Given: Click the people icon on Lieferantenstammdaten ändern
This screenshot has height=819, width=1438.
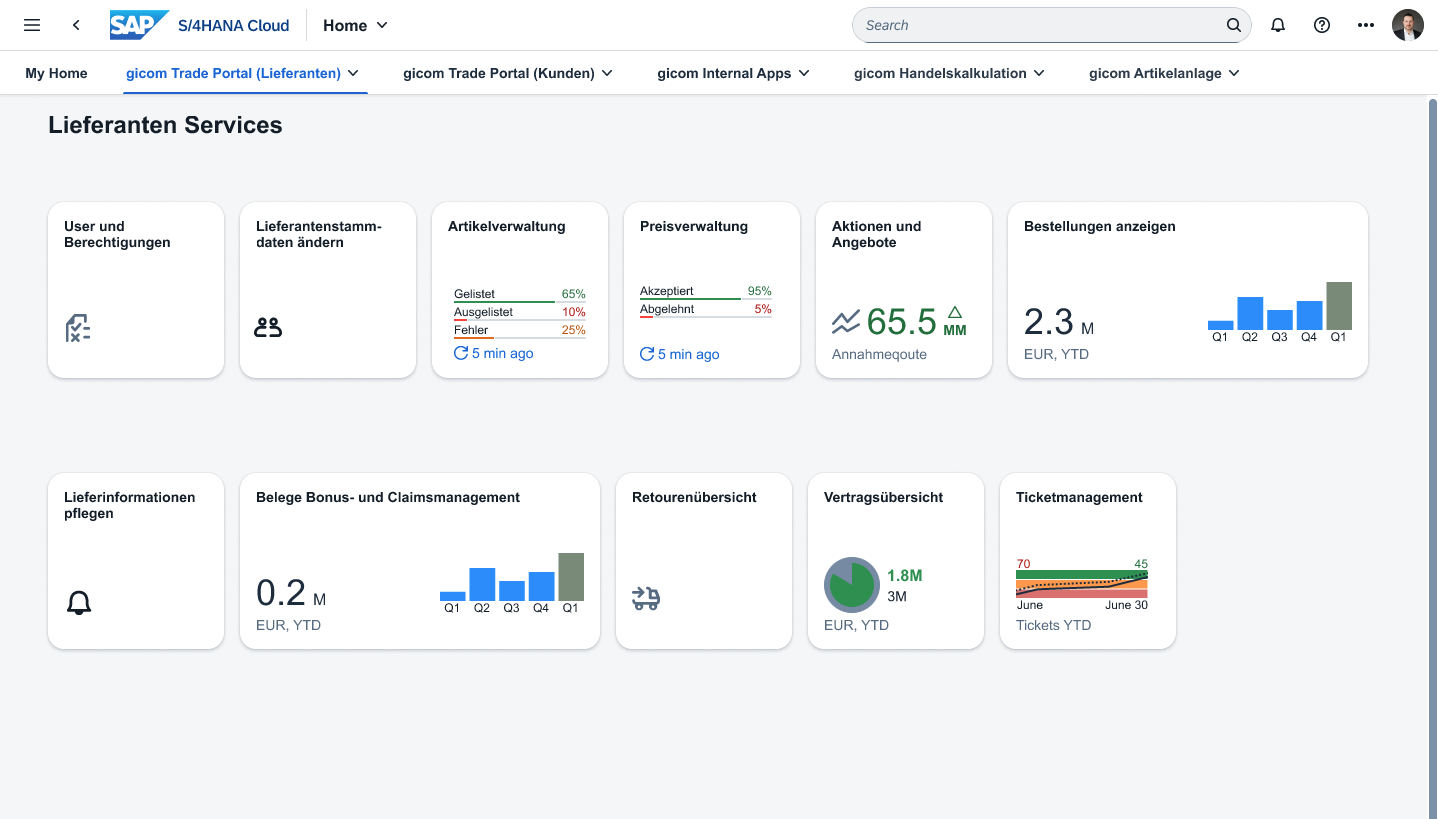Looking at the screenshot, I should 268,327.
